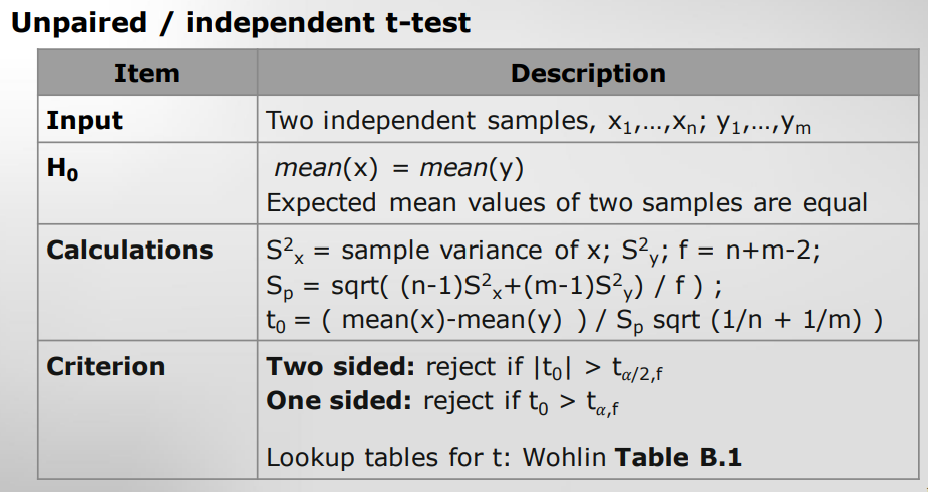Select the "Calculations" row label
928x492 pixels.
tap(130, 249)
